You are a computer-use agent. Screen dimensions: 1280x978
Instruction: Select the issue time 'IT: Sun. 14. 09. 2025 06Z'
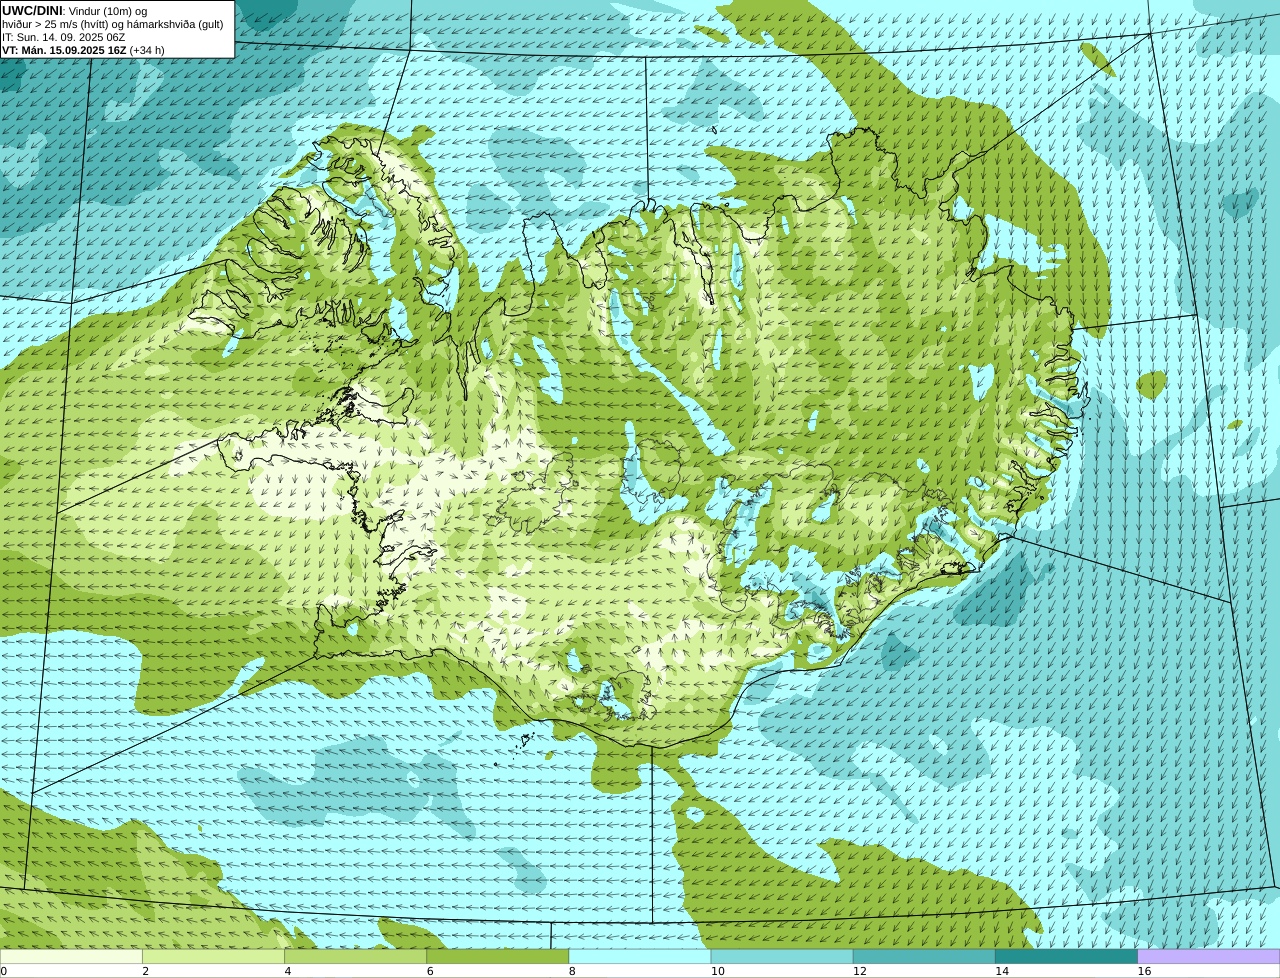63,37
